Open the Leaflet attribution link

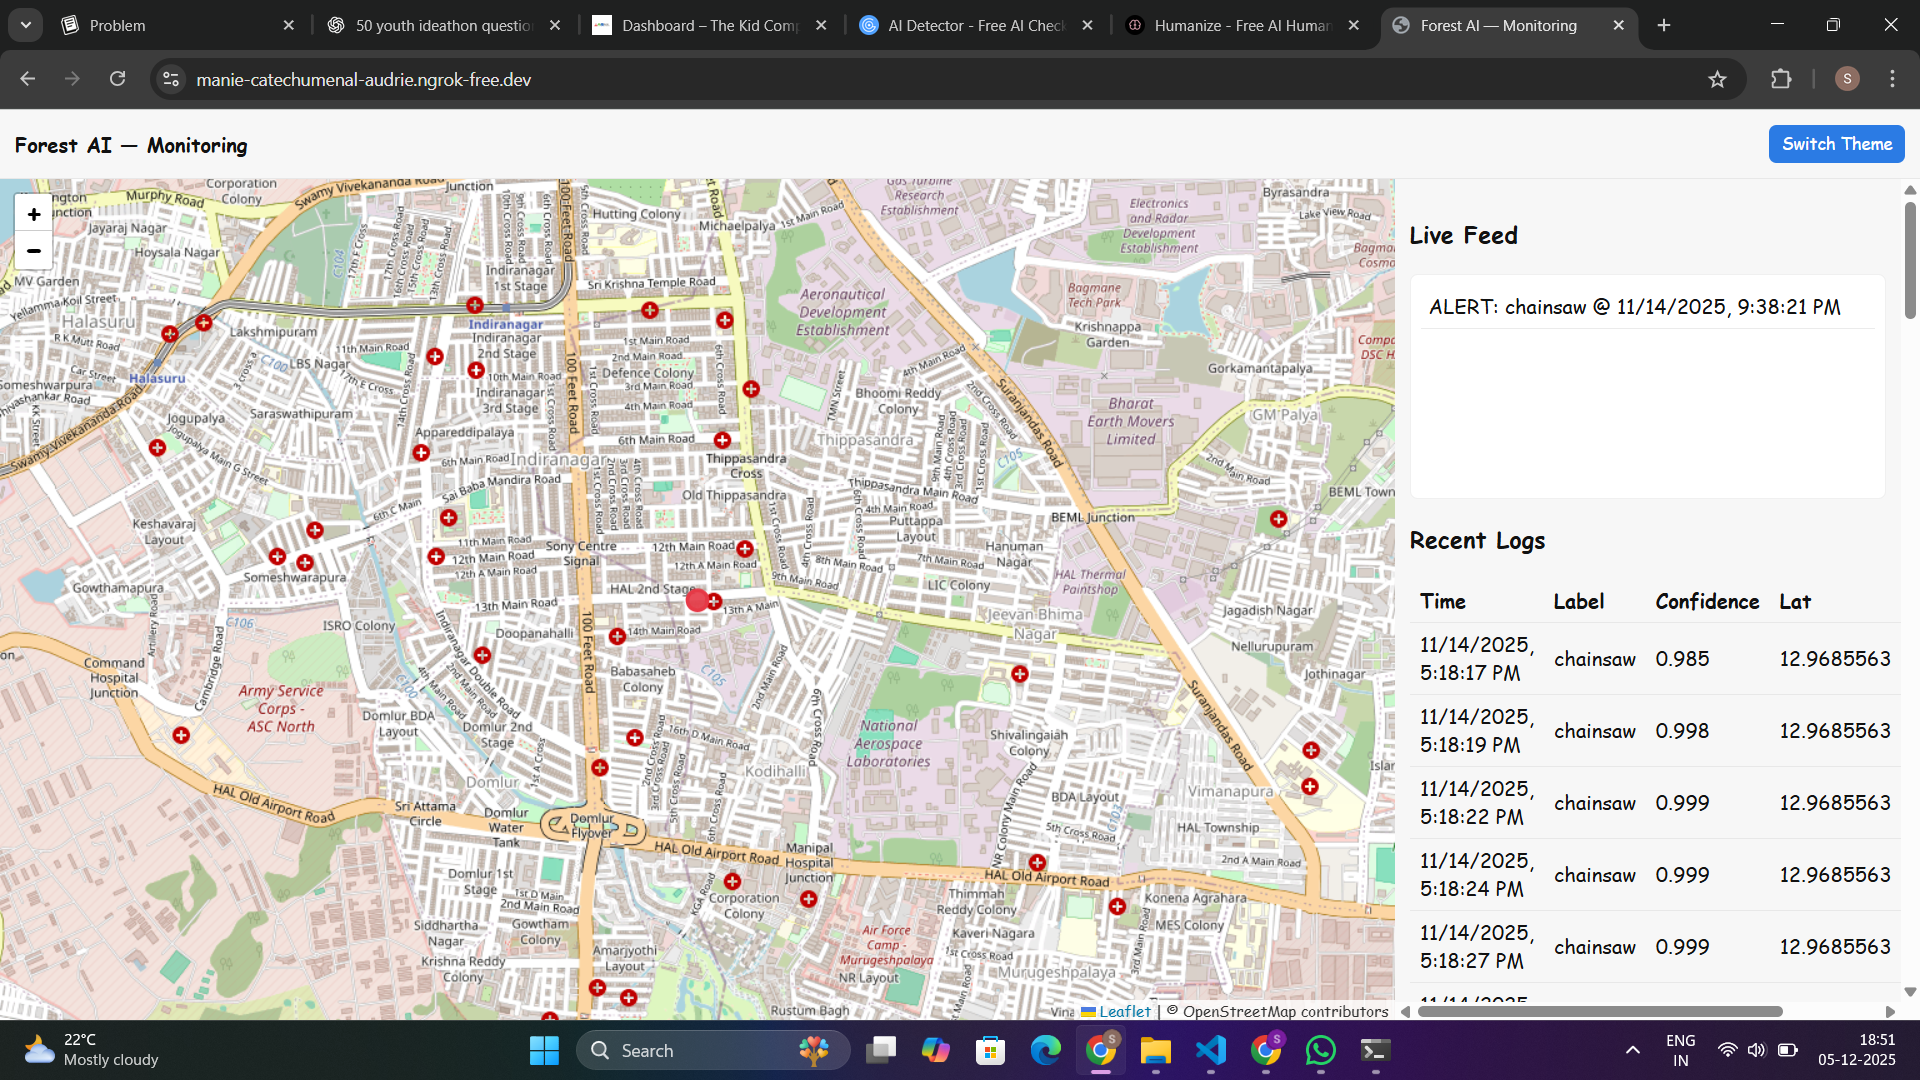coord(1125,1012)
